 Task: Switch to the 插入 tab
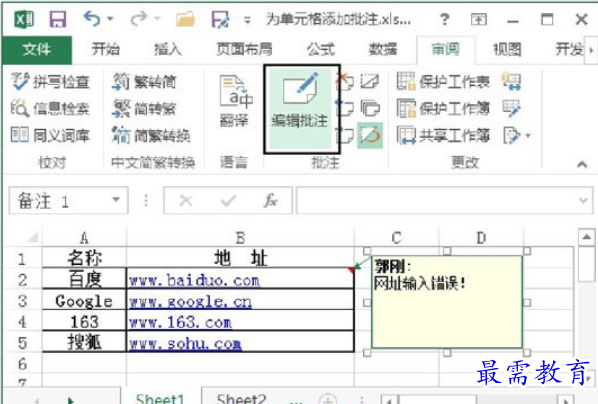168,49
